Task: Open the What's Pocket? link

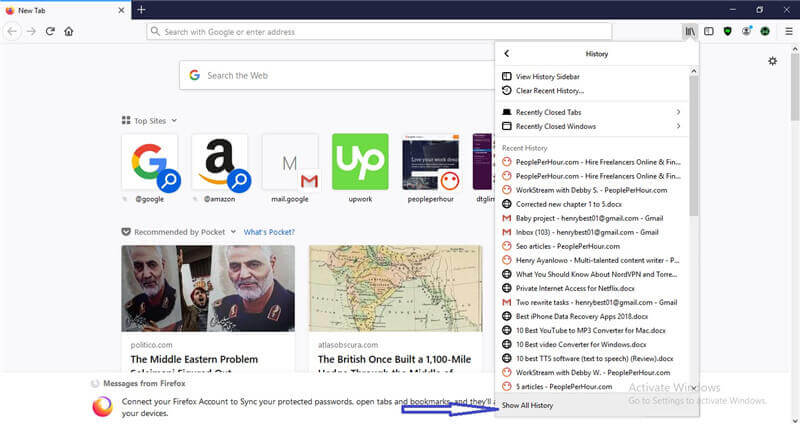Action: tap(269, 231)
